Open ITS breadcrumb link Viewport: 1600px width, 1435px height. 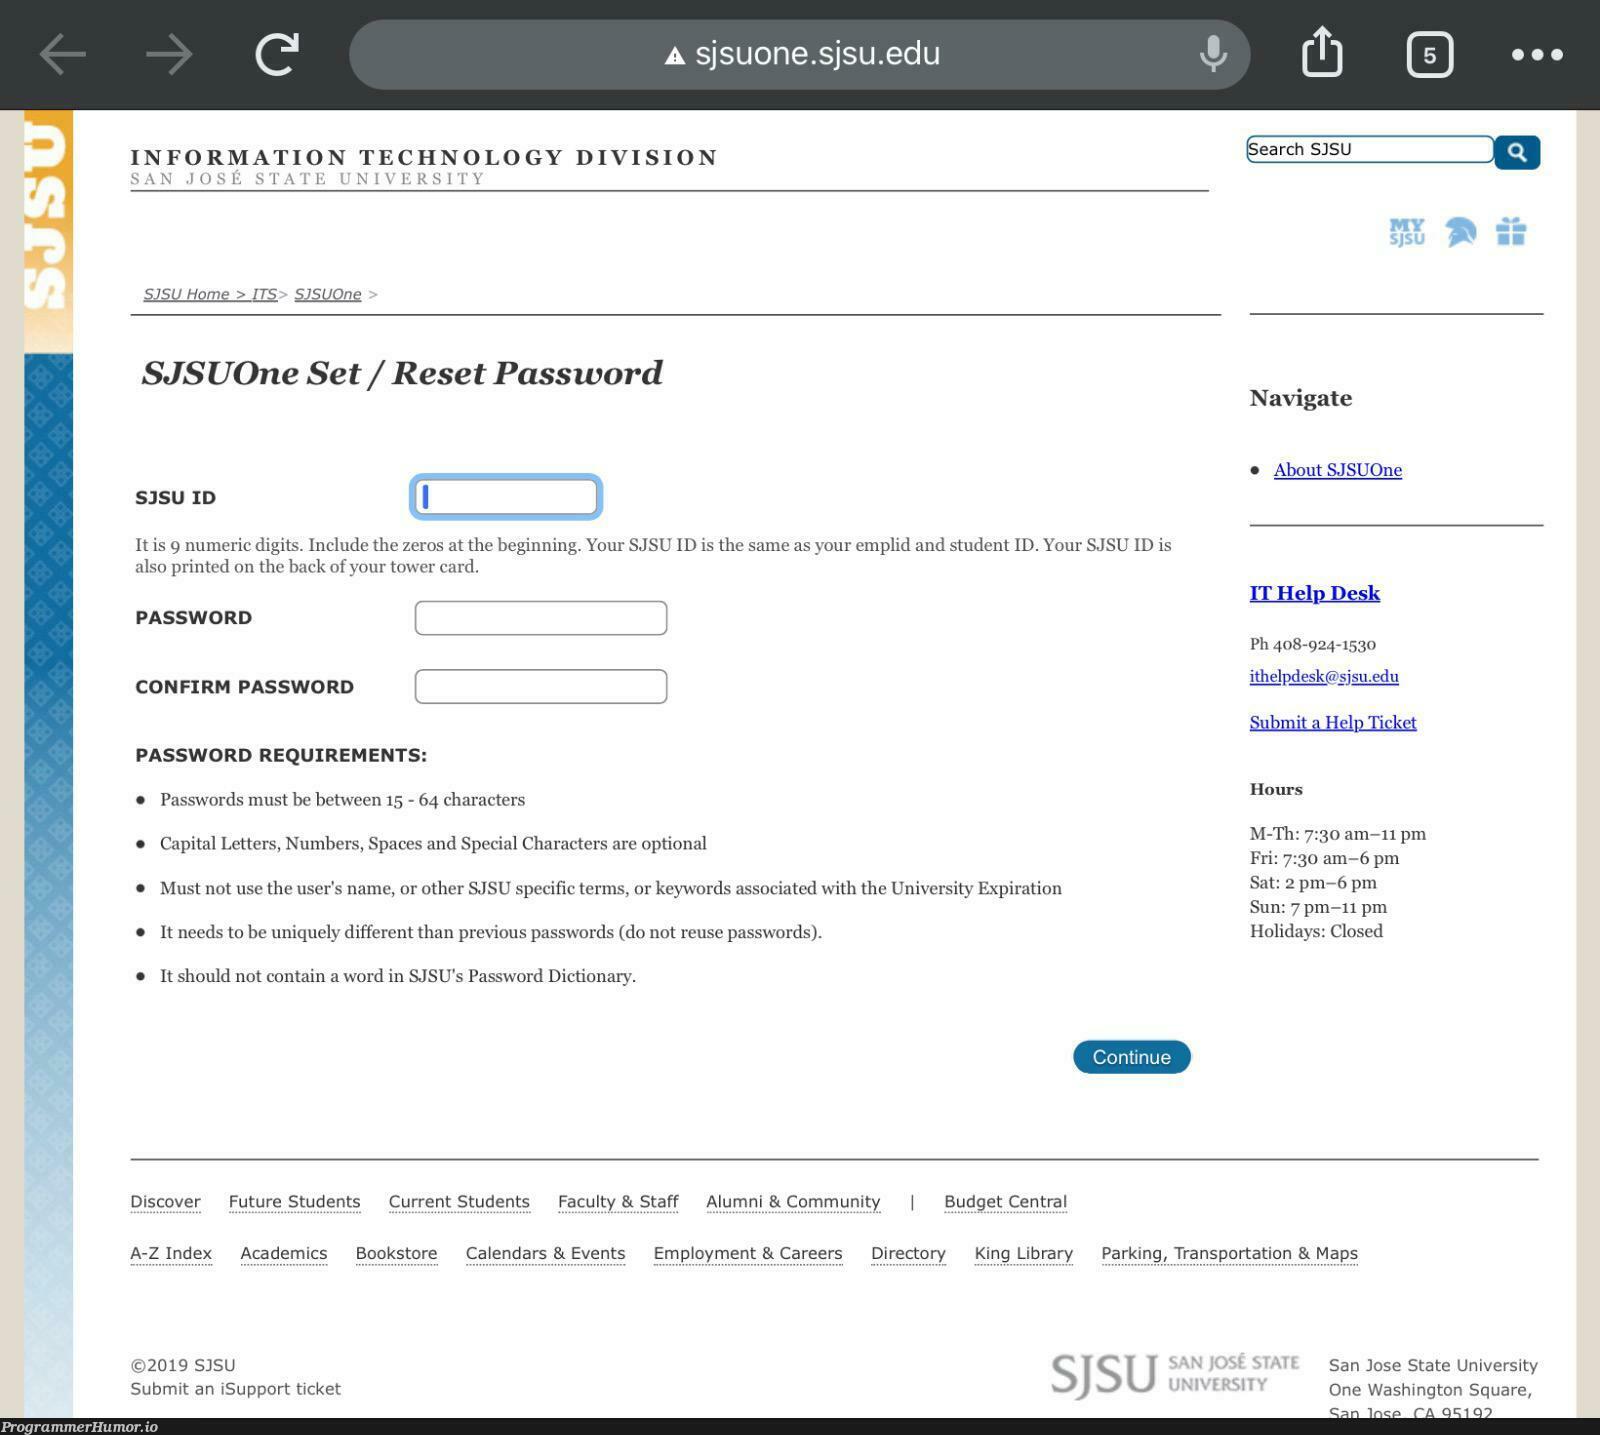point(264,294)
